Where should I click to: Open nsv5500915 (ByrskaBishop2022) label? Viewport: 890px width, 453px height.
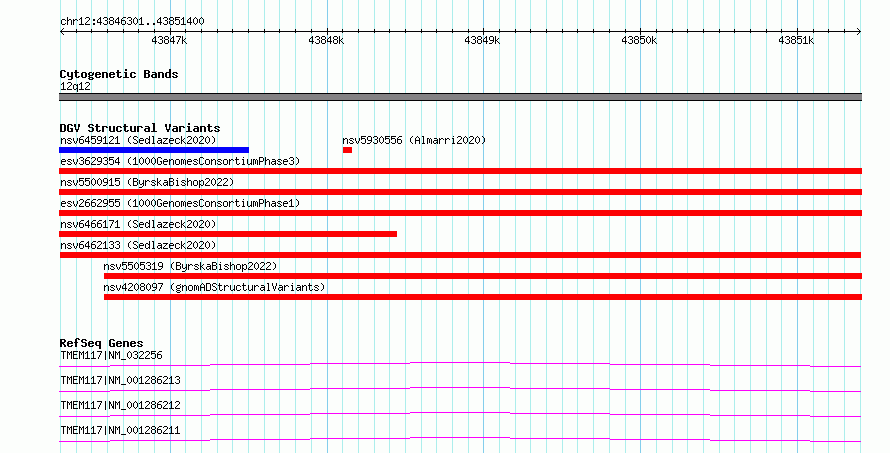(147, 182)
